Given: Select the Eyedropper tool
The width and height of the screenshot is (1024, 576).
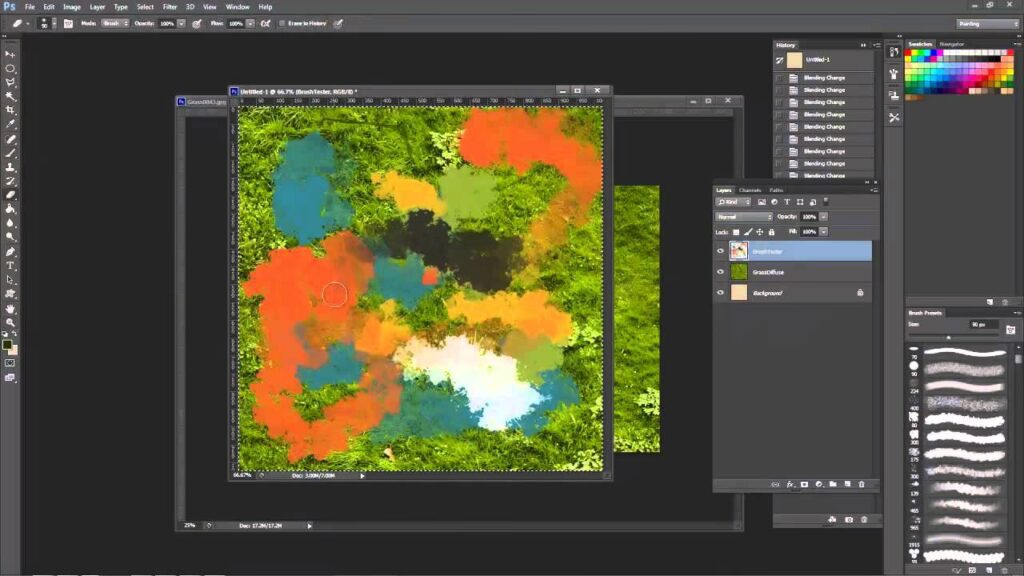Looking at the screenshot, I should (10, 124).
